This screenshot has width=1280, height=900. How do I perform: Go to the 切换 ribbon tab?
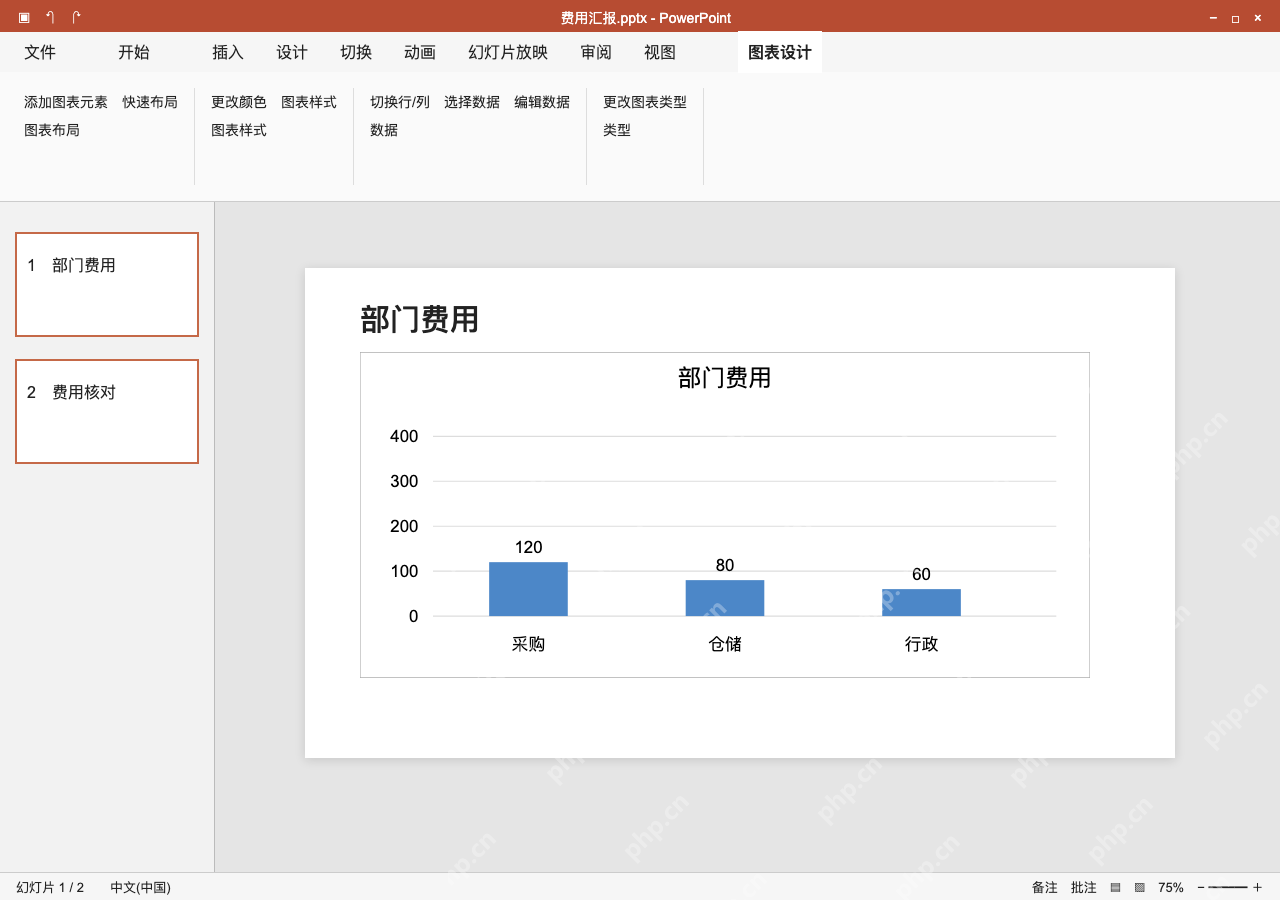coord(356,52)
